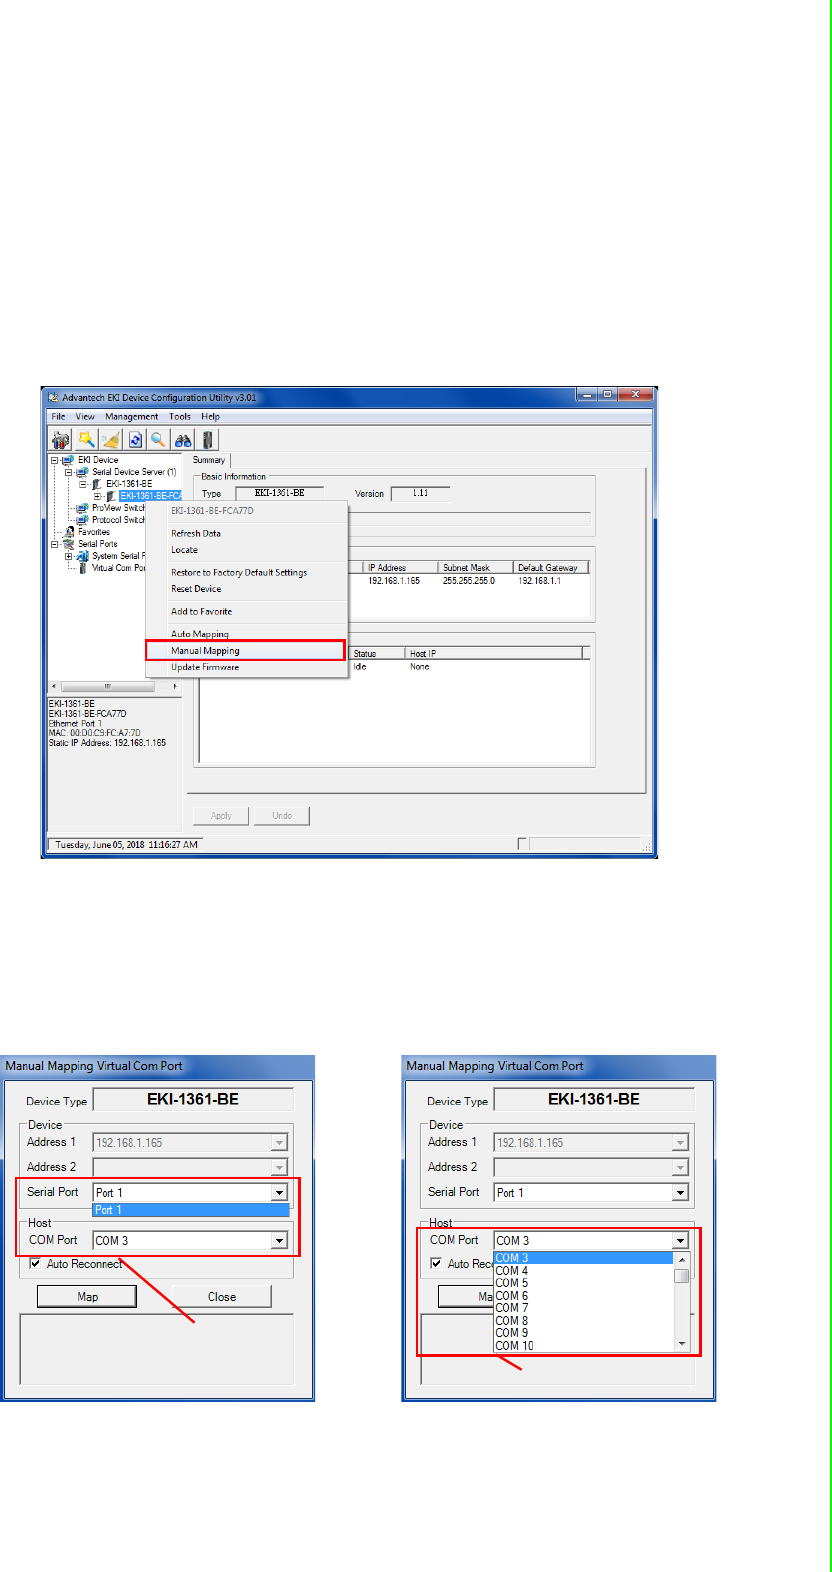Screen dimensions: 832x1572
Task: Open Serial Port dropdown in dialog with COM list
Action: pyautogui.click(x=680, y=1193)
